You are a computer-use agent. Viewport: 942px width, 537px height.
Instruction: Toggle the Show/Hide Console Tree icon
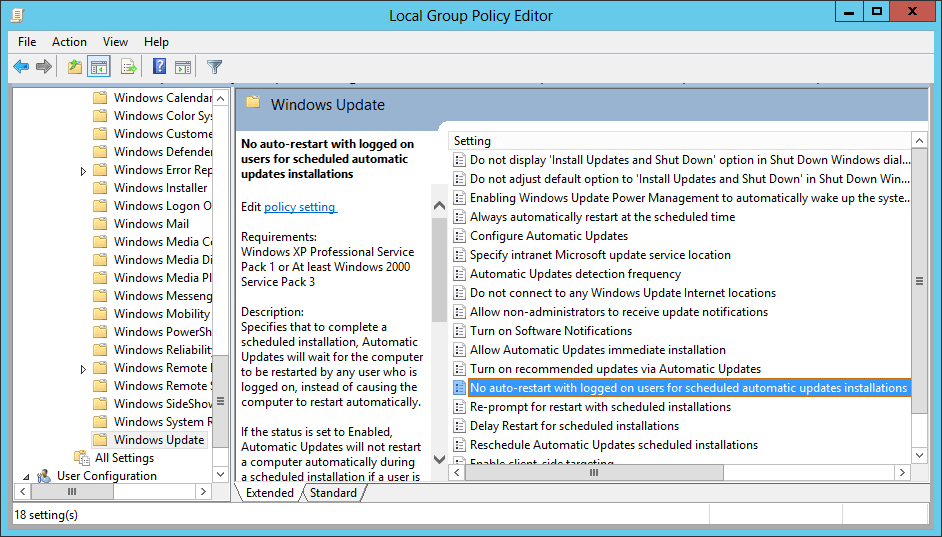coord(99,67)
